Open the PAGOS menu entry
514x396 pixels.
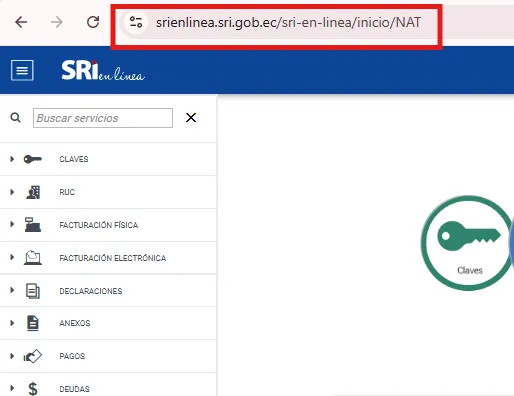[72, 356]
